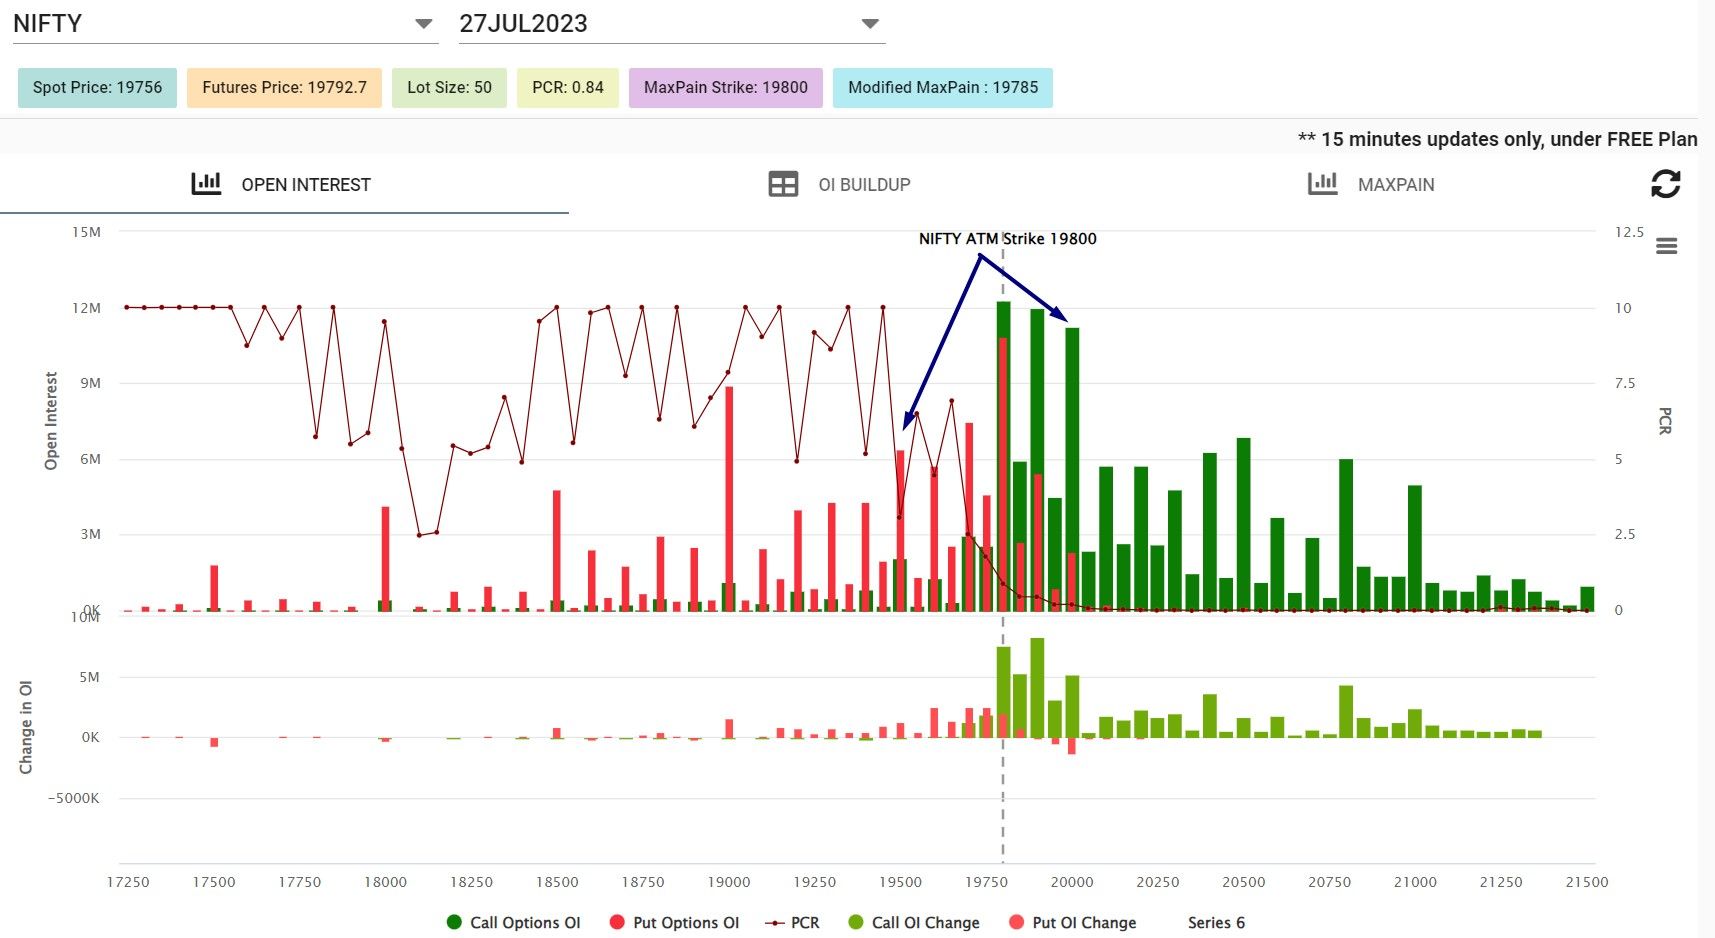Toggle the Call OI Change legend series

point(914,922)
